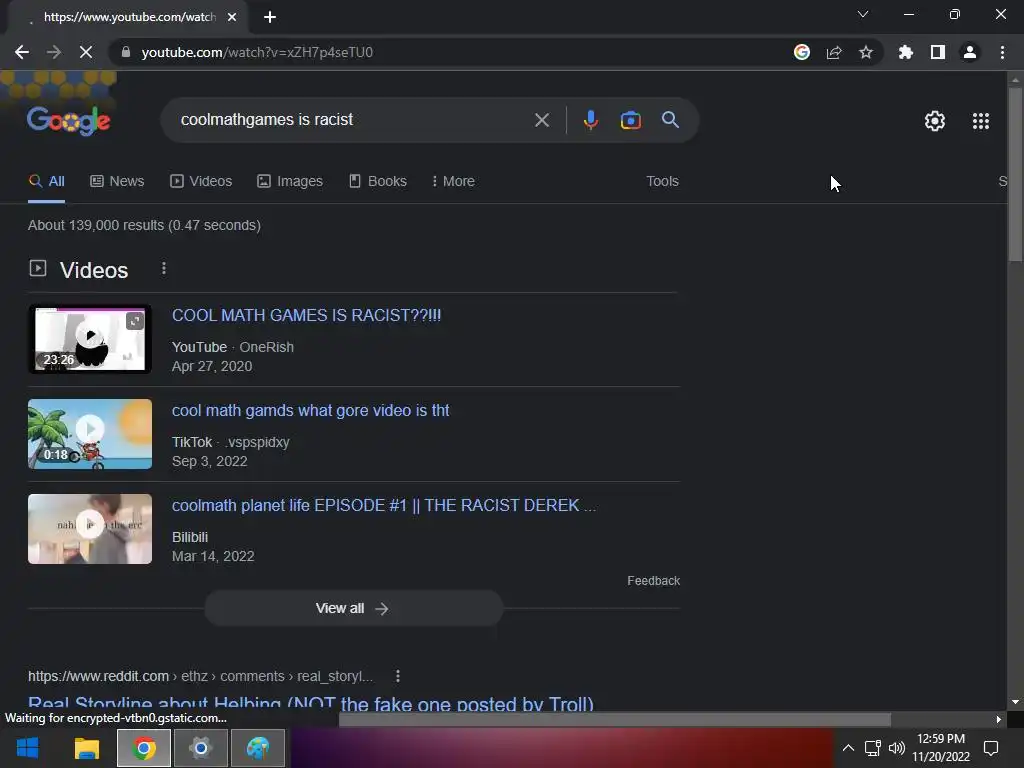
Task: Submit the search with magnifier icon
Action: (671, 120)
